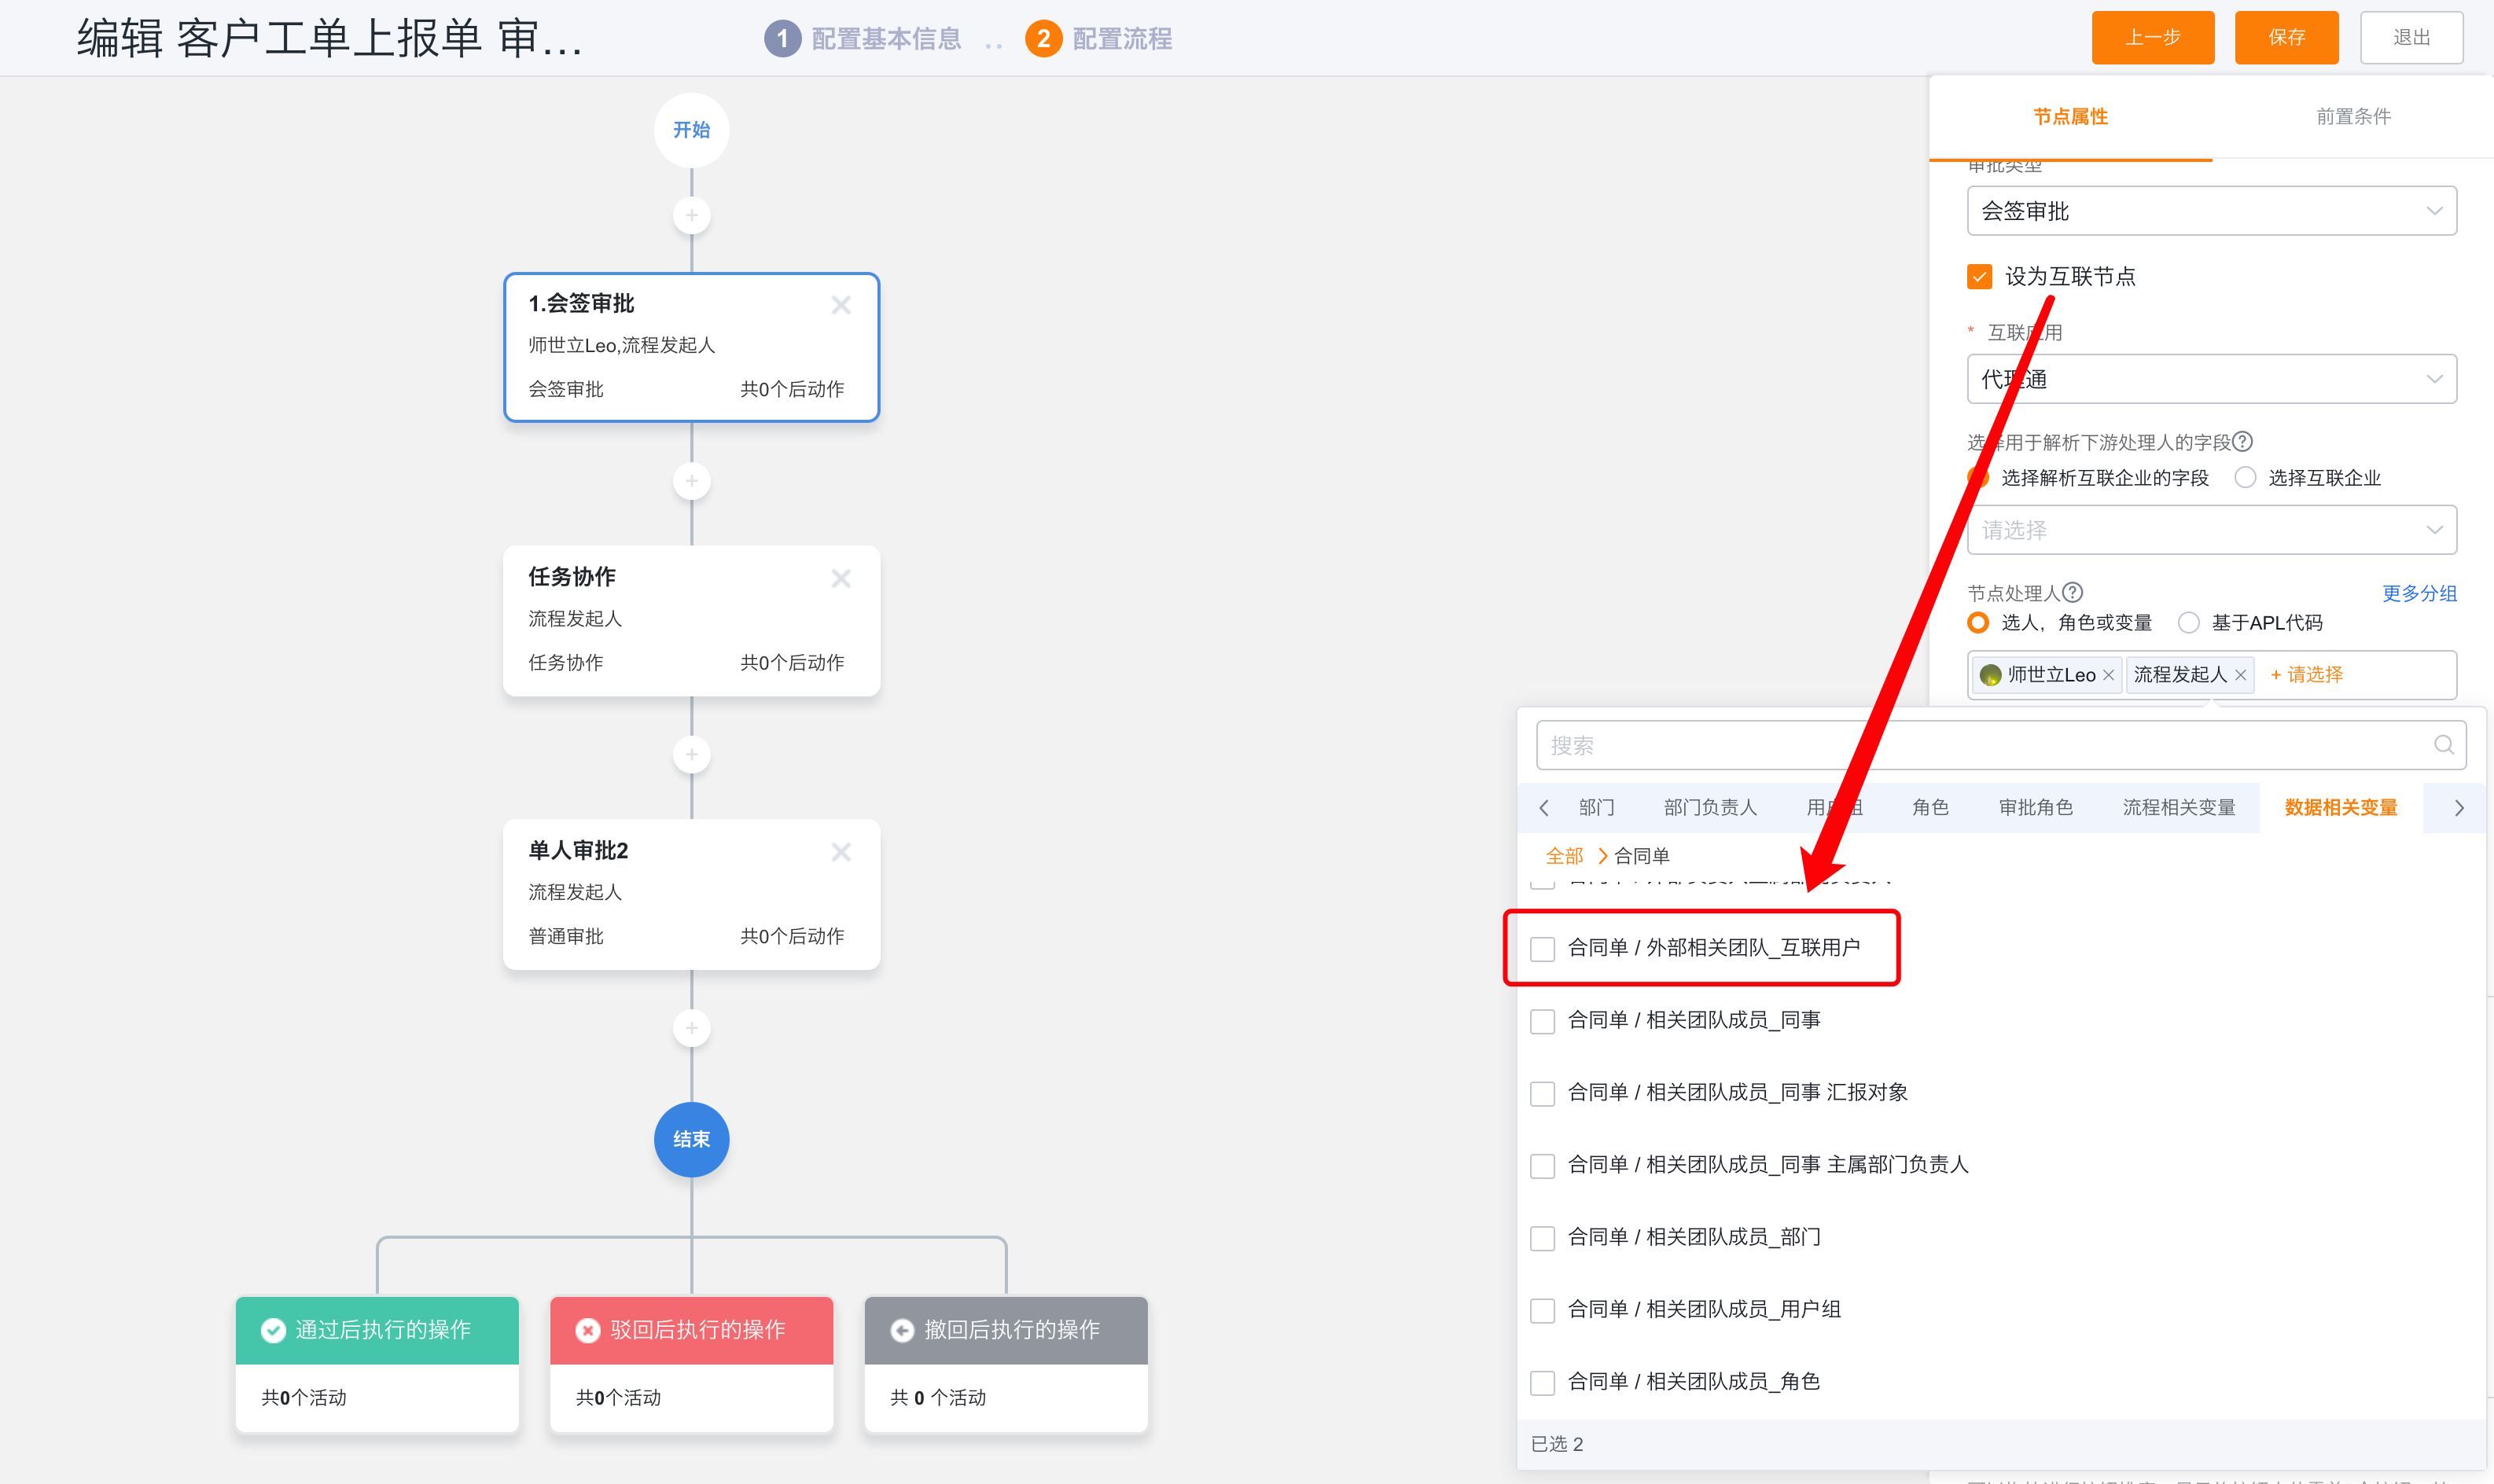Click the 退出 button
The width and height of the screenshot is (2494, 1484).
[2411, 38]
